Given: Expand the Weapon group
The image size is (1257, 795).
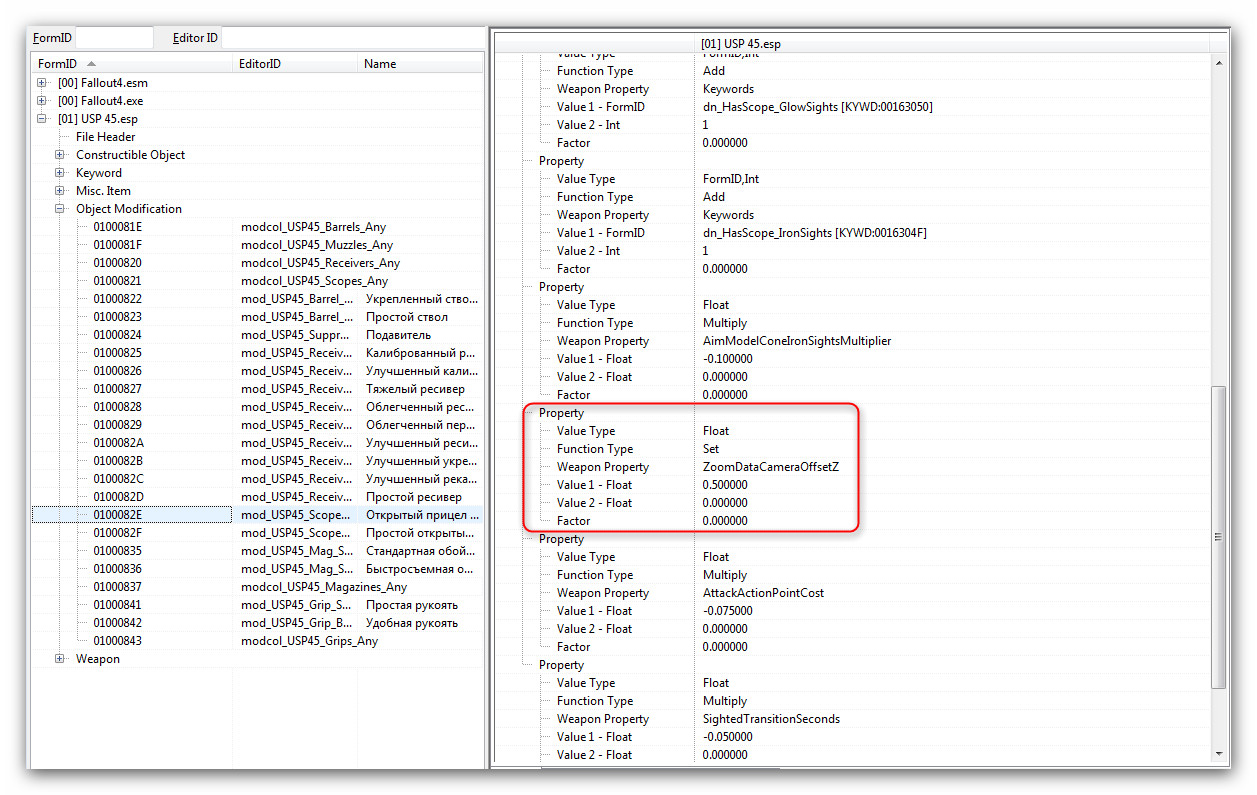Looking at the screenshot, I should (60, 659).
